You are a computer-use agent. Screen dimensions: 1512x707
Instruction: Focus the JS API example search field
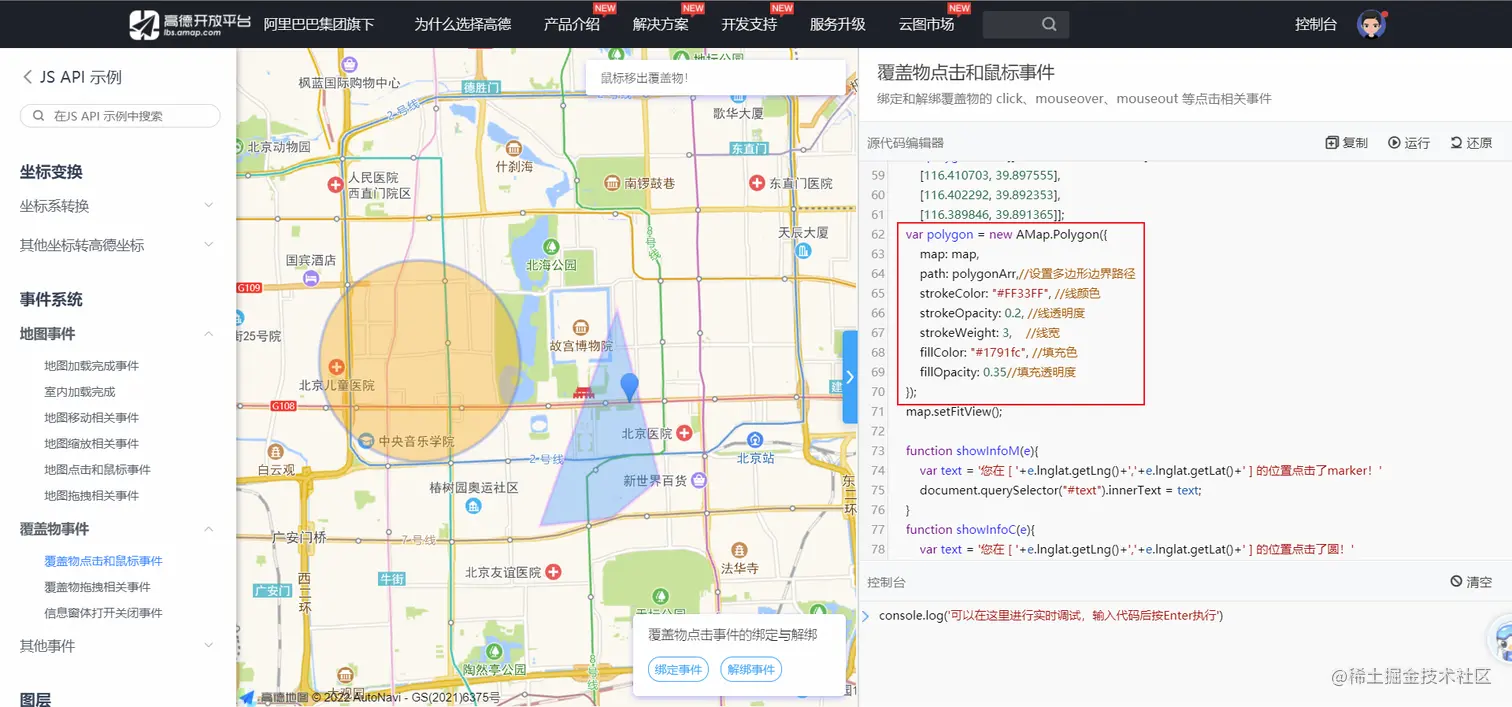(x=120, y=116)
